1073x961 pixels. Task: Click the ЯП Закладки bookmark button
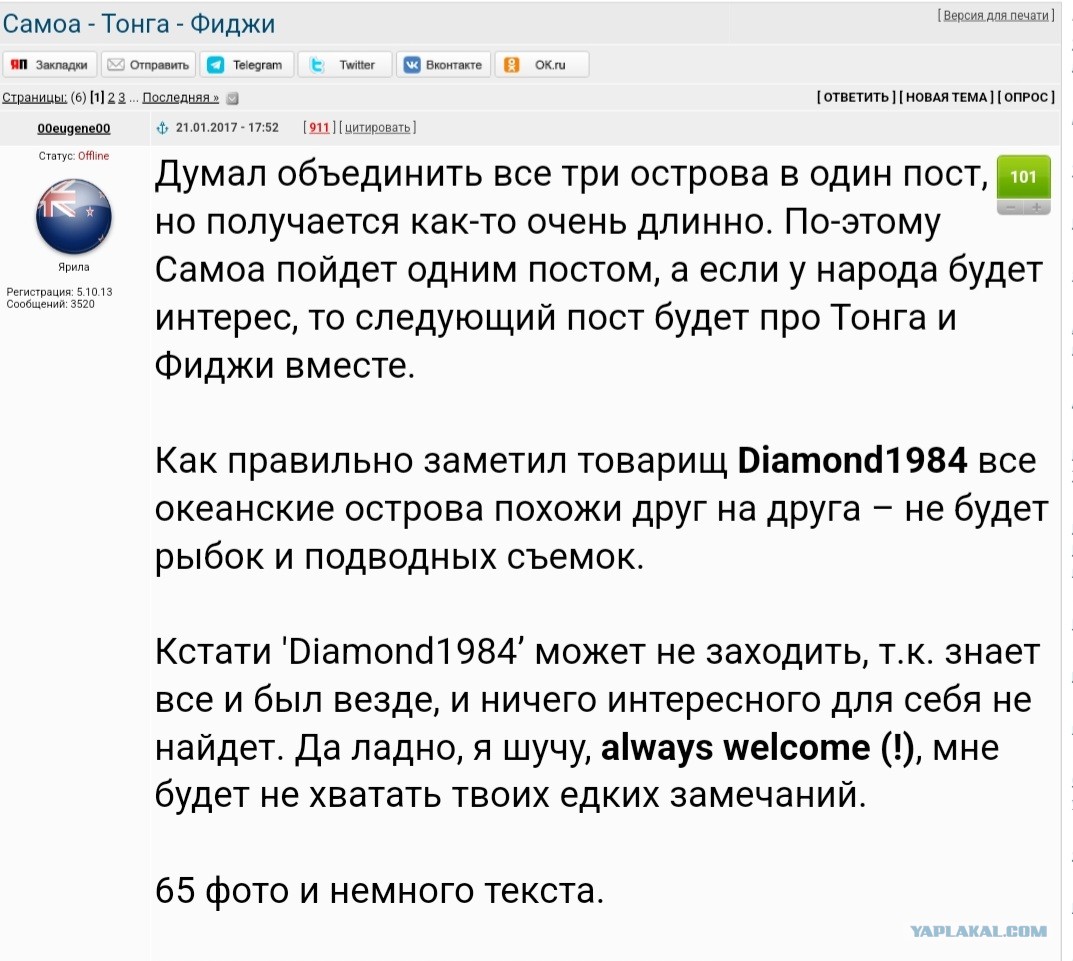pyautogui.click(x=49, y=64)
